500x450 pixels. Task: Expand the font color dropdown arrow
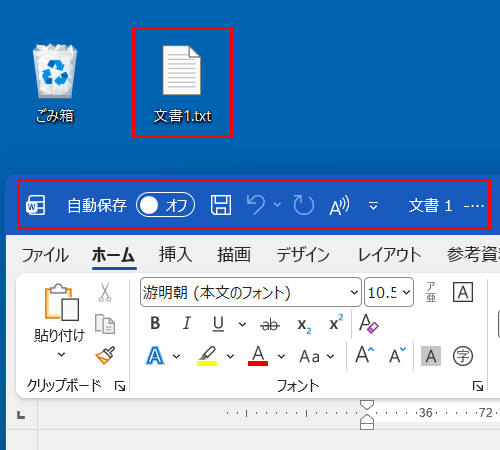282,356
